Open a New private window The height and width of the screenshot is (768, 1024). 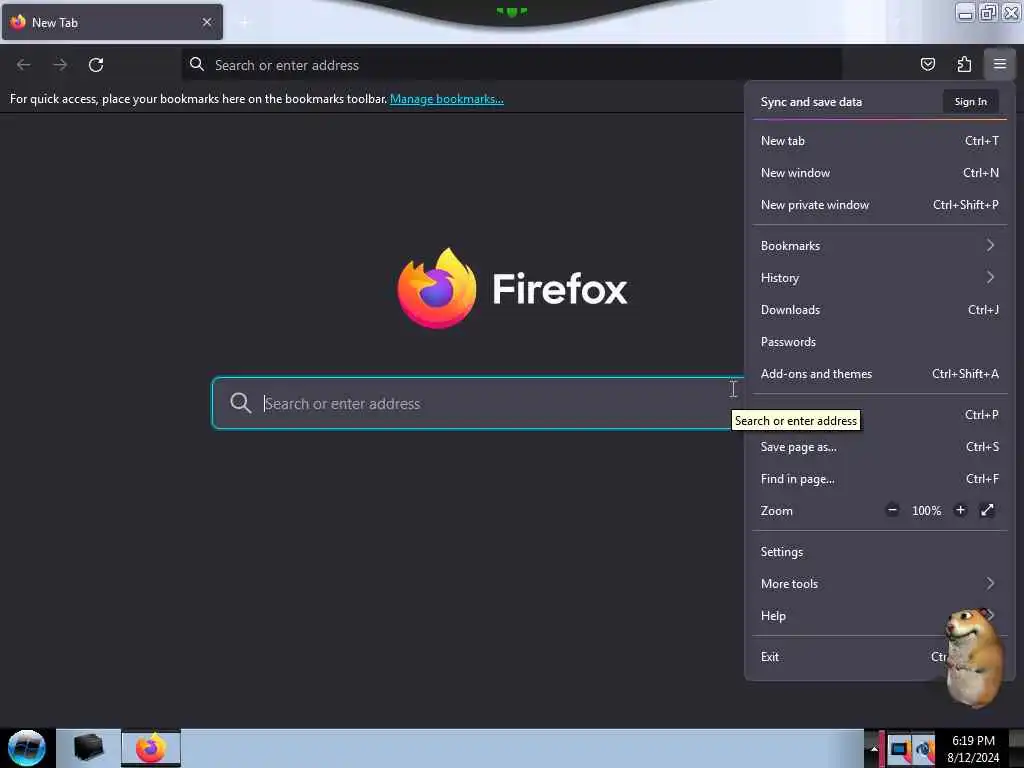tap(879, 204)
